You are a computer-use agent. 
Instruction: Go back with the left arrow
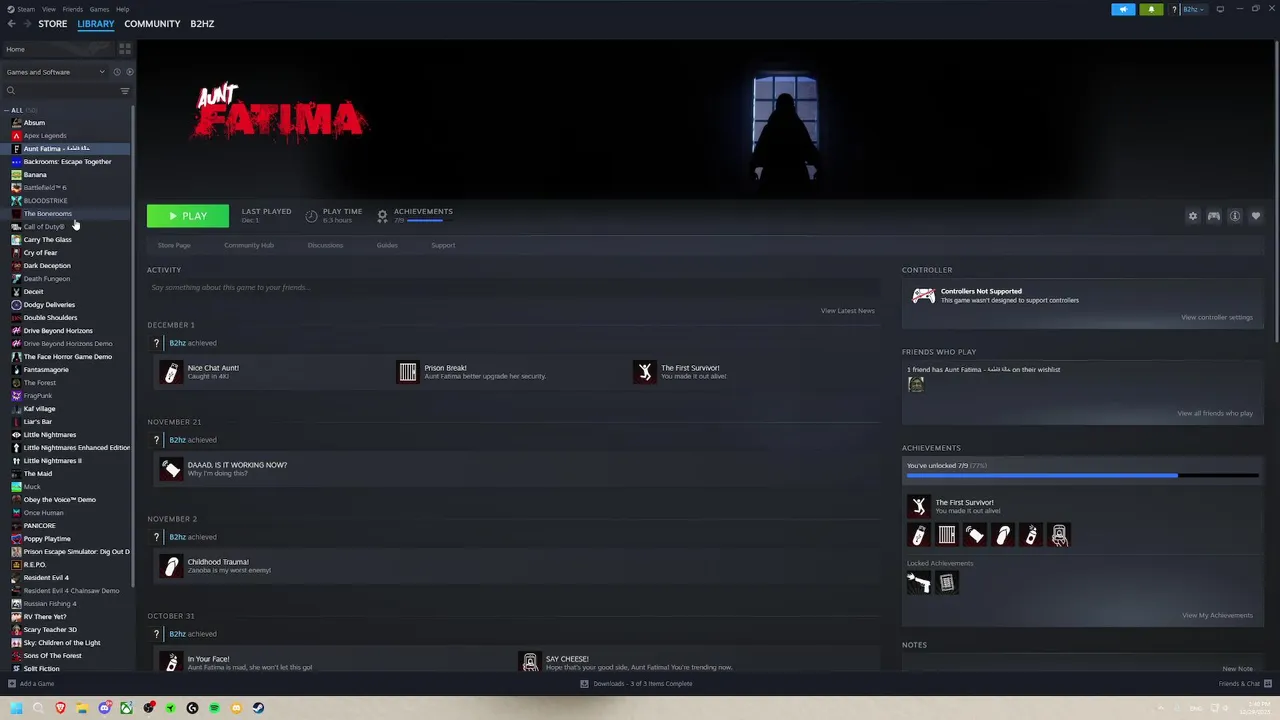click(x=12, y=24)
